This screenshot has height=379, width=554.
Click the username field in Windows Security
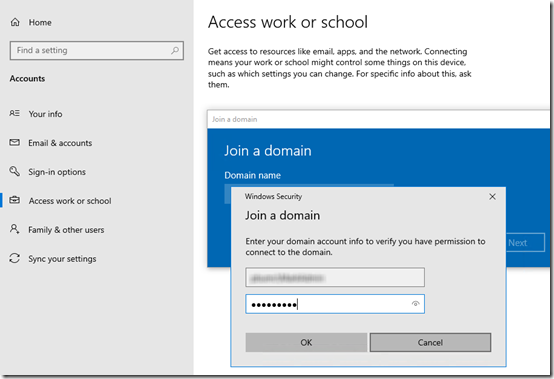(335, 277)
